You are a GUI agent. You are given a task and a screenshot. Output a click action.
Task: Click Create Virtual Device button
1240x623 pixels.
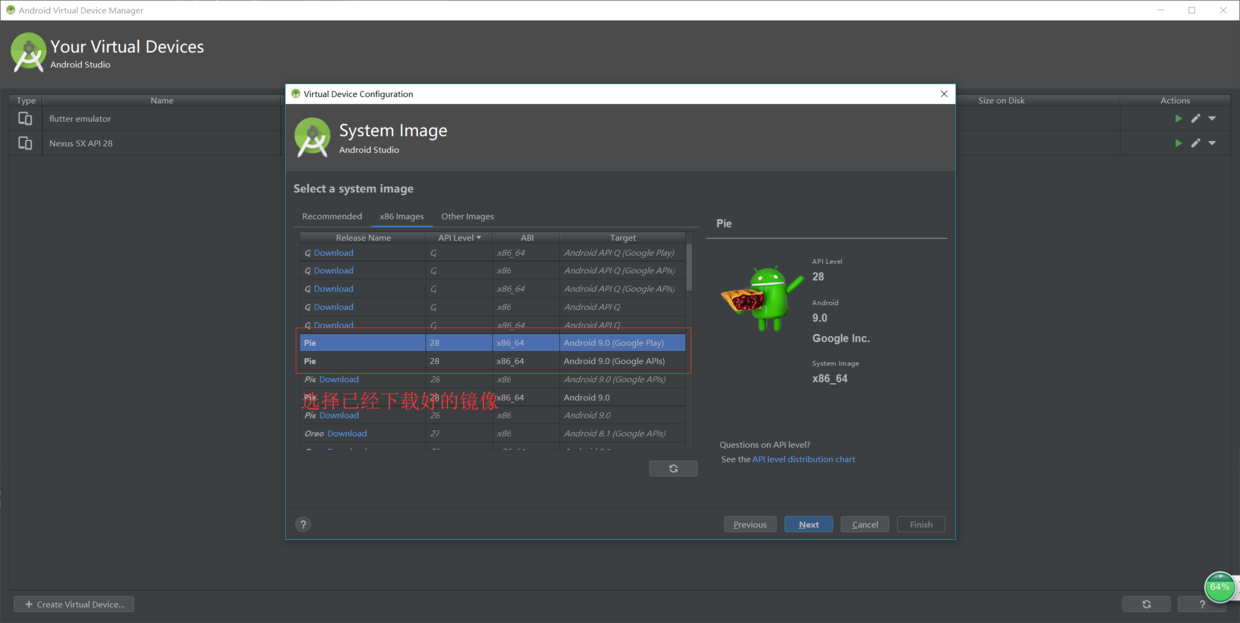74,604
